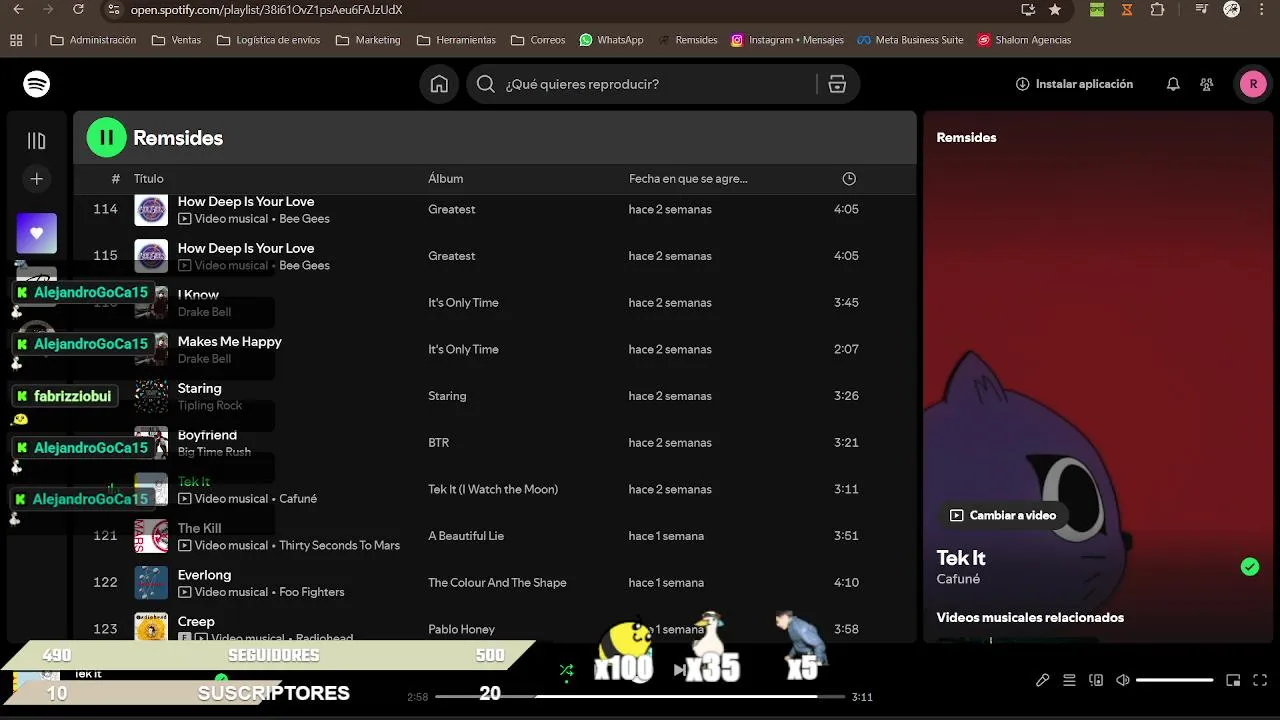Open Chrome three-dot menu
The width and height of the screenshot is (1280, 720).
point(1261,10)
